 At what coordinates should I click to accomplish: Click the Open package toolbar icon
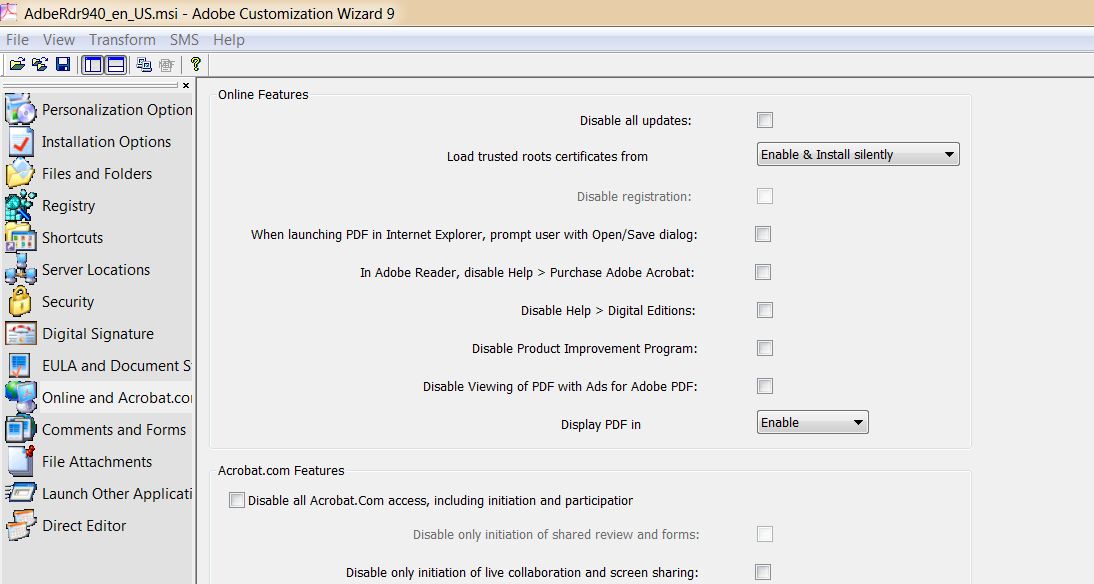pos(17,64)
